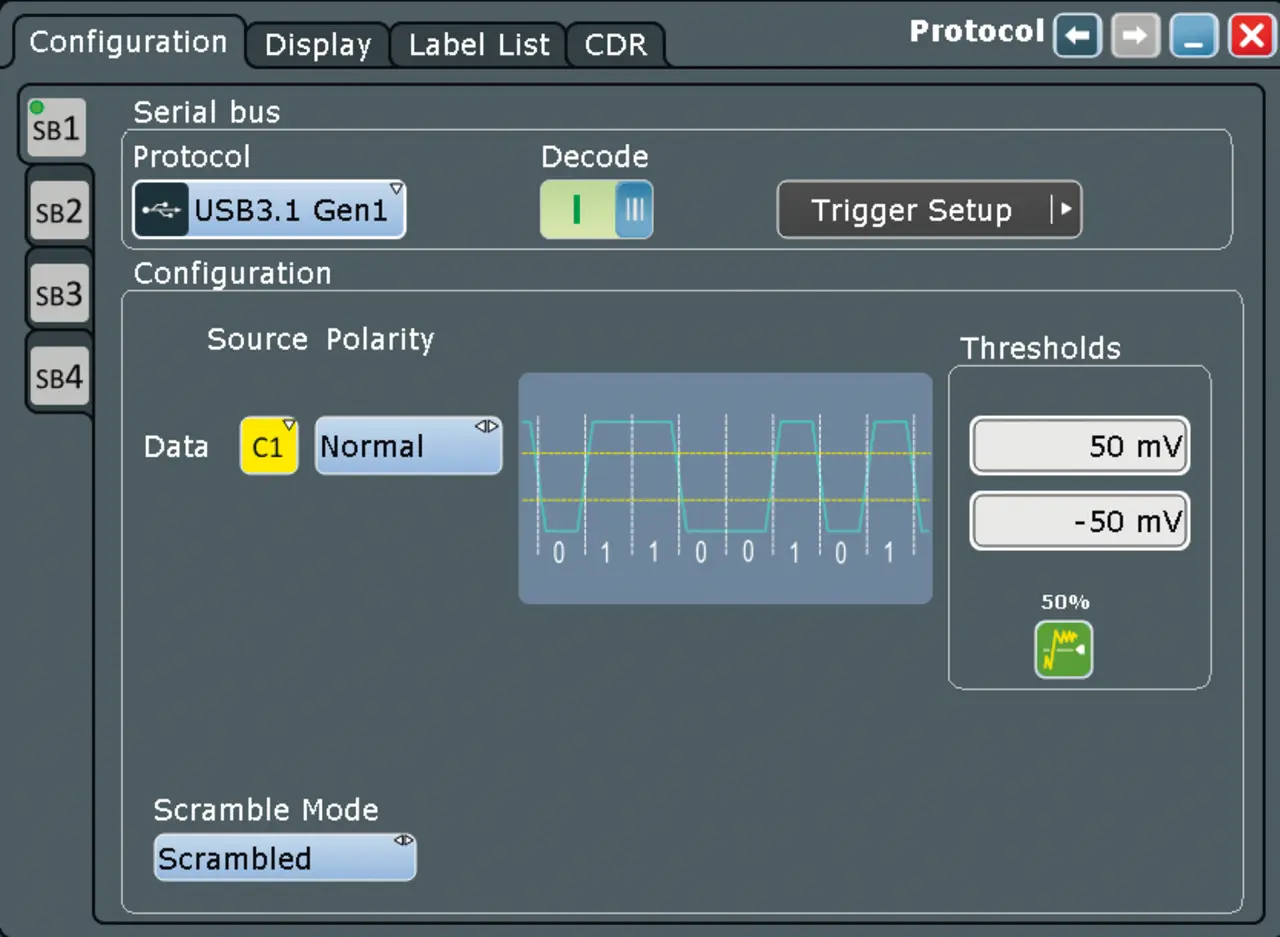This screenshot has height=937, width=1280.
Task: Toggle the Decode switch
Action: coord(596,210)
